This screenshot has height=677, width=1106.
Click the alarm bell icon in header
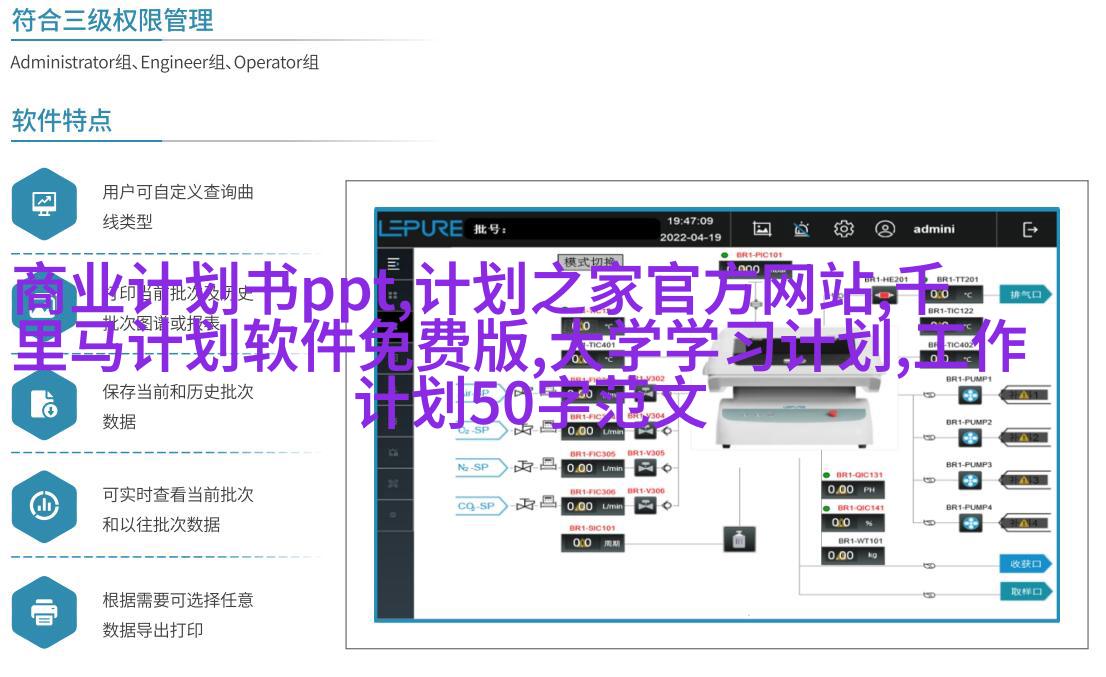[x=802, y=229]
